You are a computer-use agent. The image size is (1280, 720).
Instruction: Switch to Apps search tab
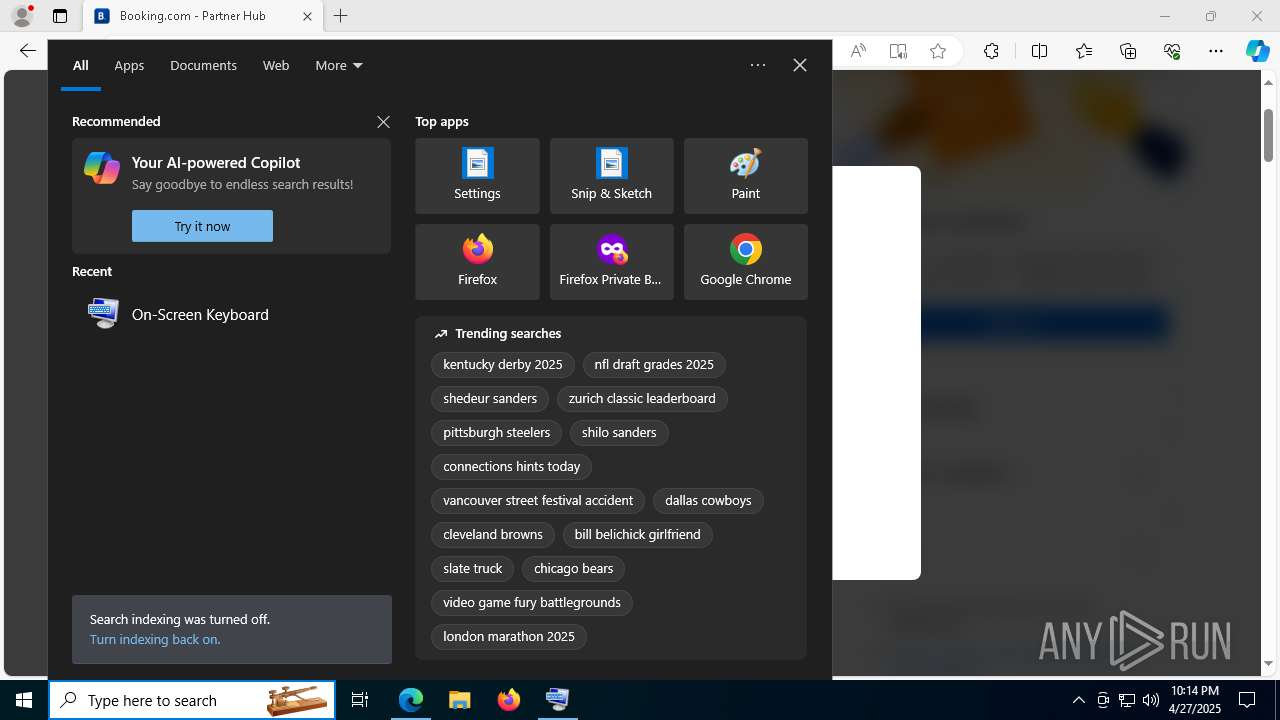click(129, 65)
